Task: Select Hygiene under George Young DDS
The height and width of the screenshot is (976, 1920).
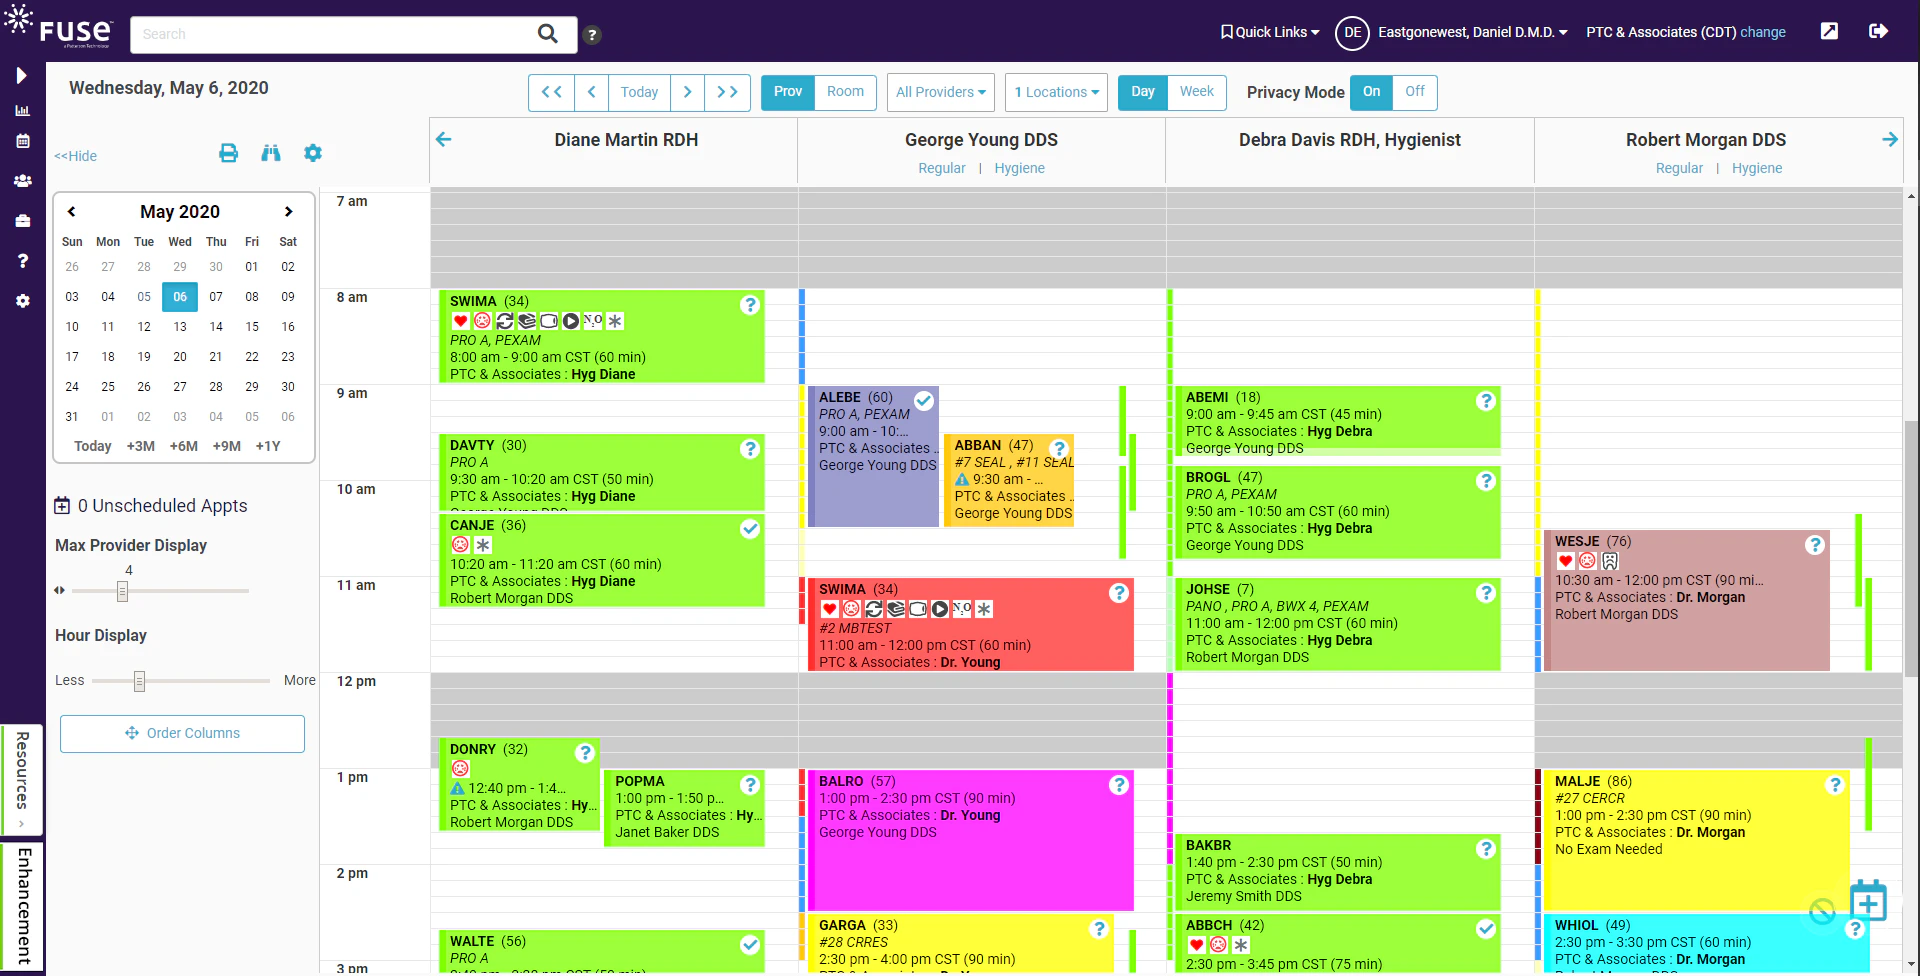Action: pyautogui.click(x=1019, y=168)
